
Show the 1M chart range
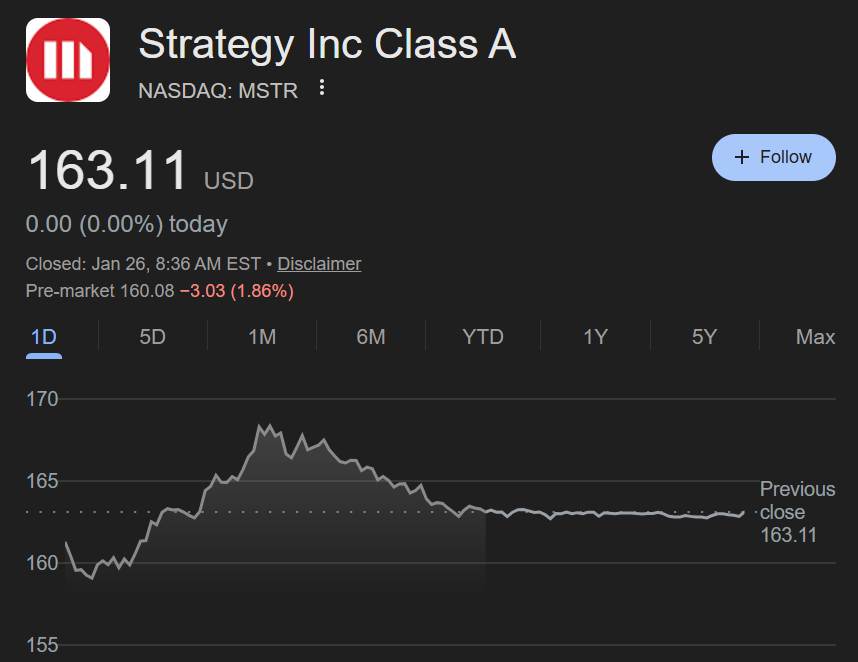tap(262, 337)
